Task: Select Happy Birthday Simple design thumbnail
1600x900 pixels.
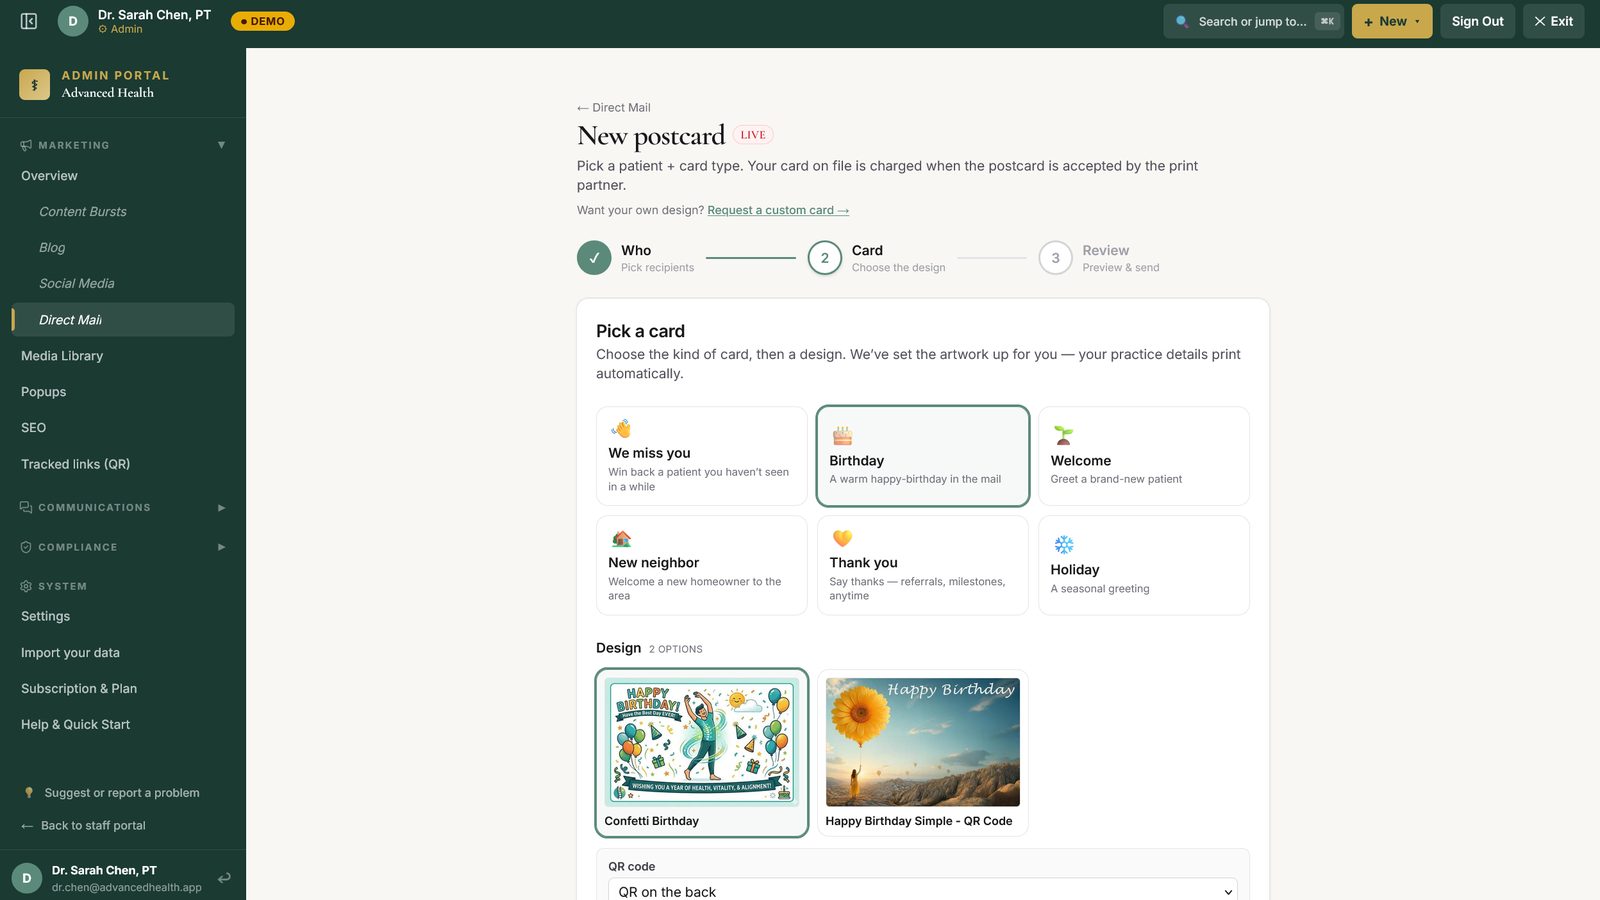Action: point(922,743)
